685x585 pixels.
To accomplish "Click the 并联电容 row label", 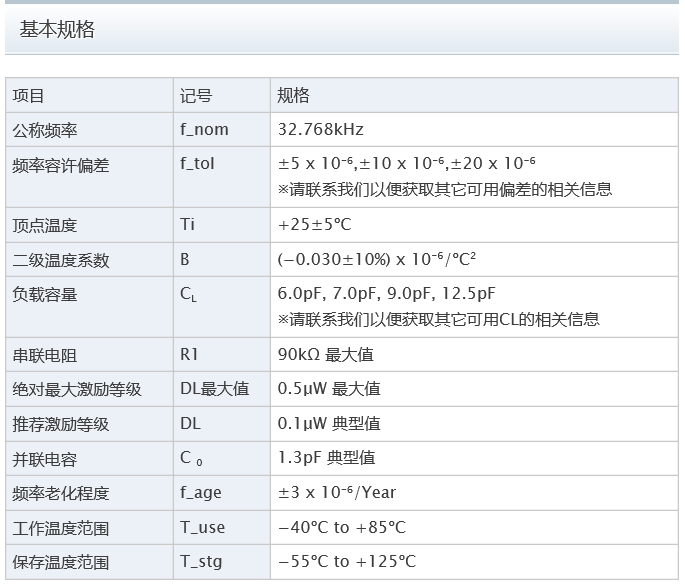I will pyautogui.click(x=45, y=459).
